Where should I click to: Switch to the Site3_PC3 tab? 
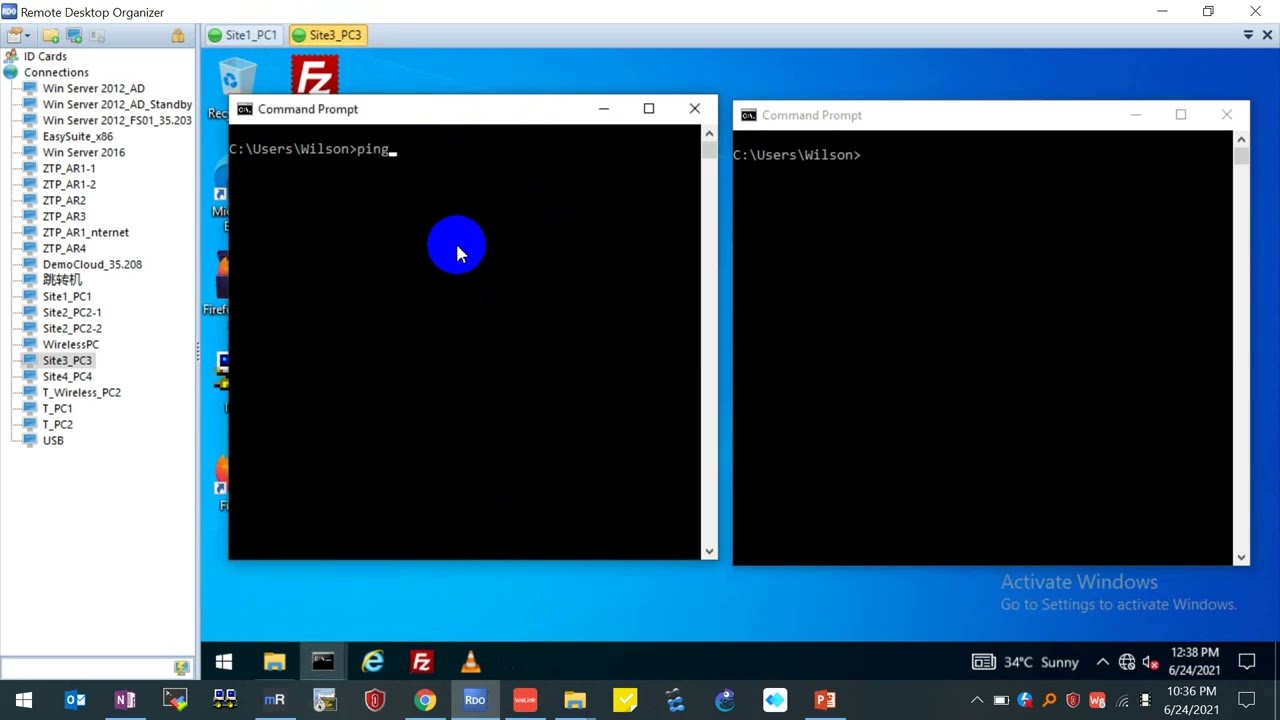click(326, 35)
